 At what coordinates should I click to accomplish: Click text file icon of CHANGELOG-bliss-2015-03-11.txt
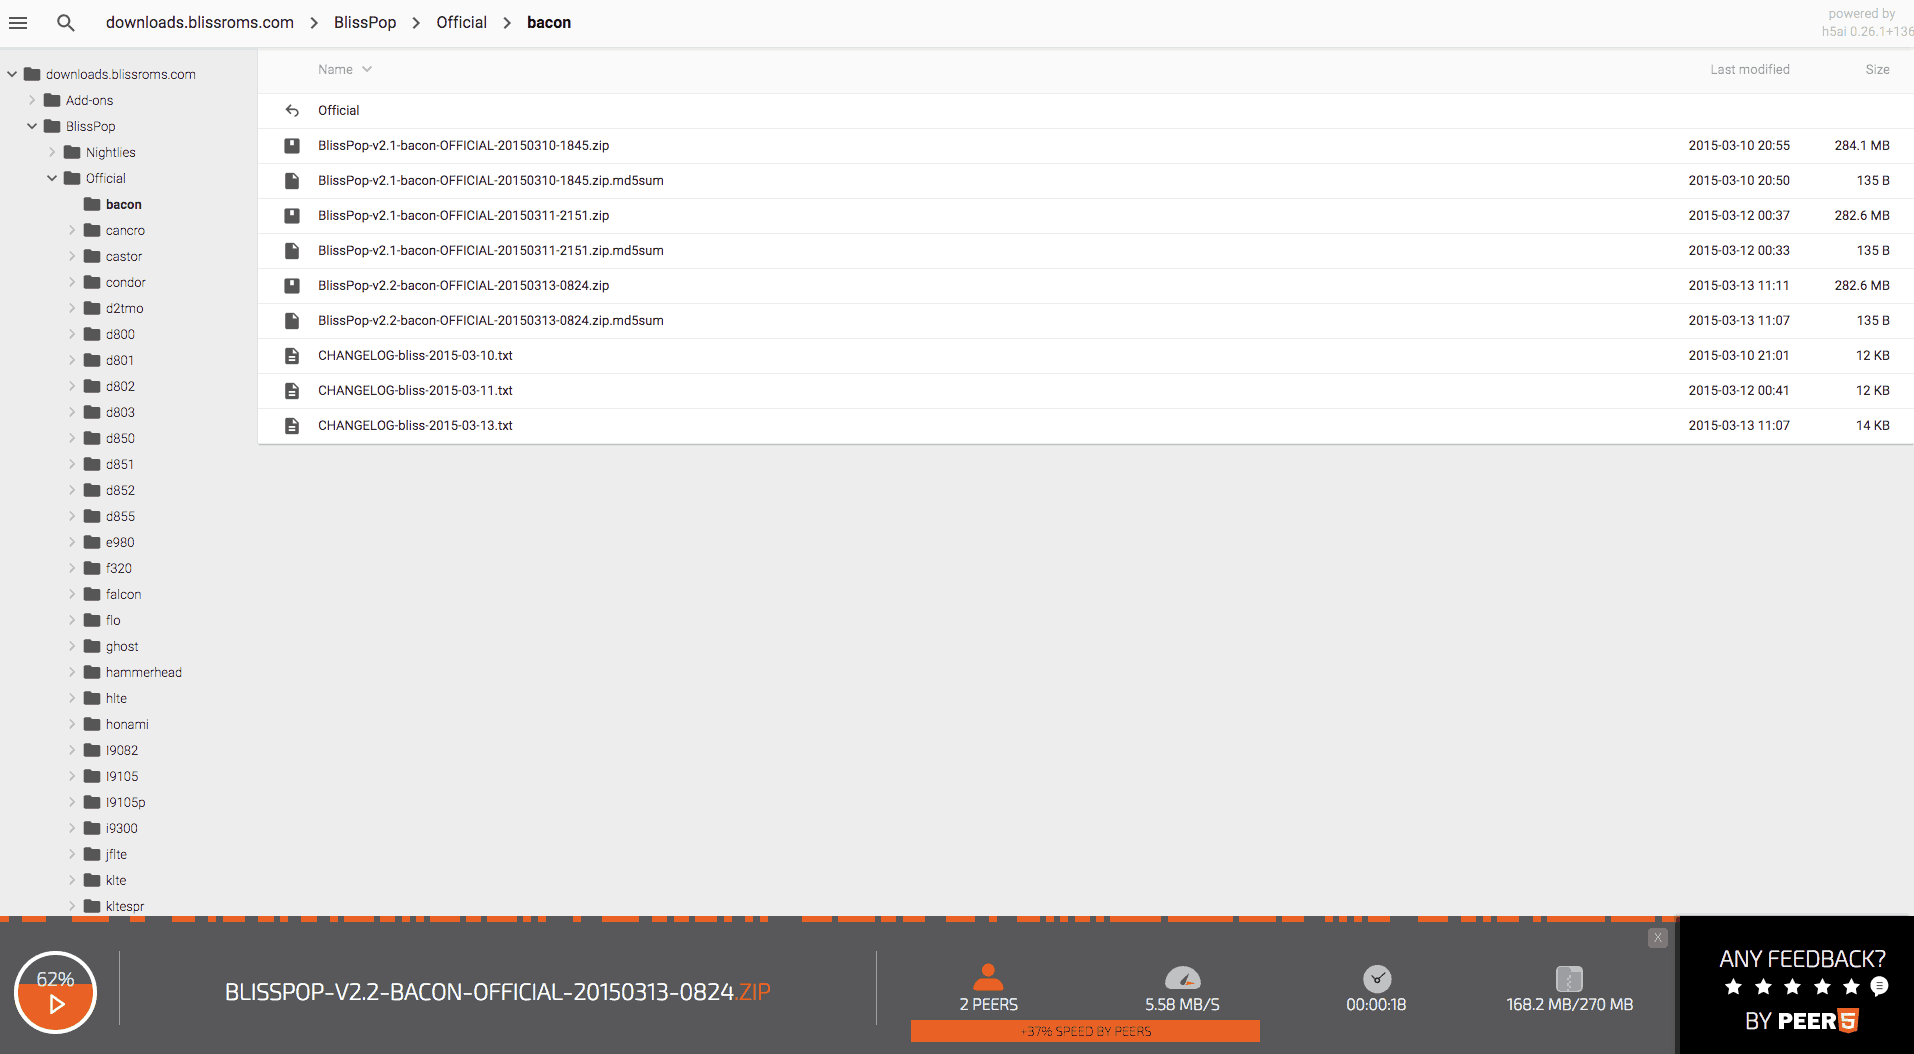pyautogui.click(x=292, y=390)
